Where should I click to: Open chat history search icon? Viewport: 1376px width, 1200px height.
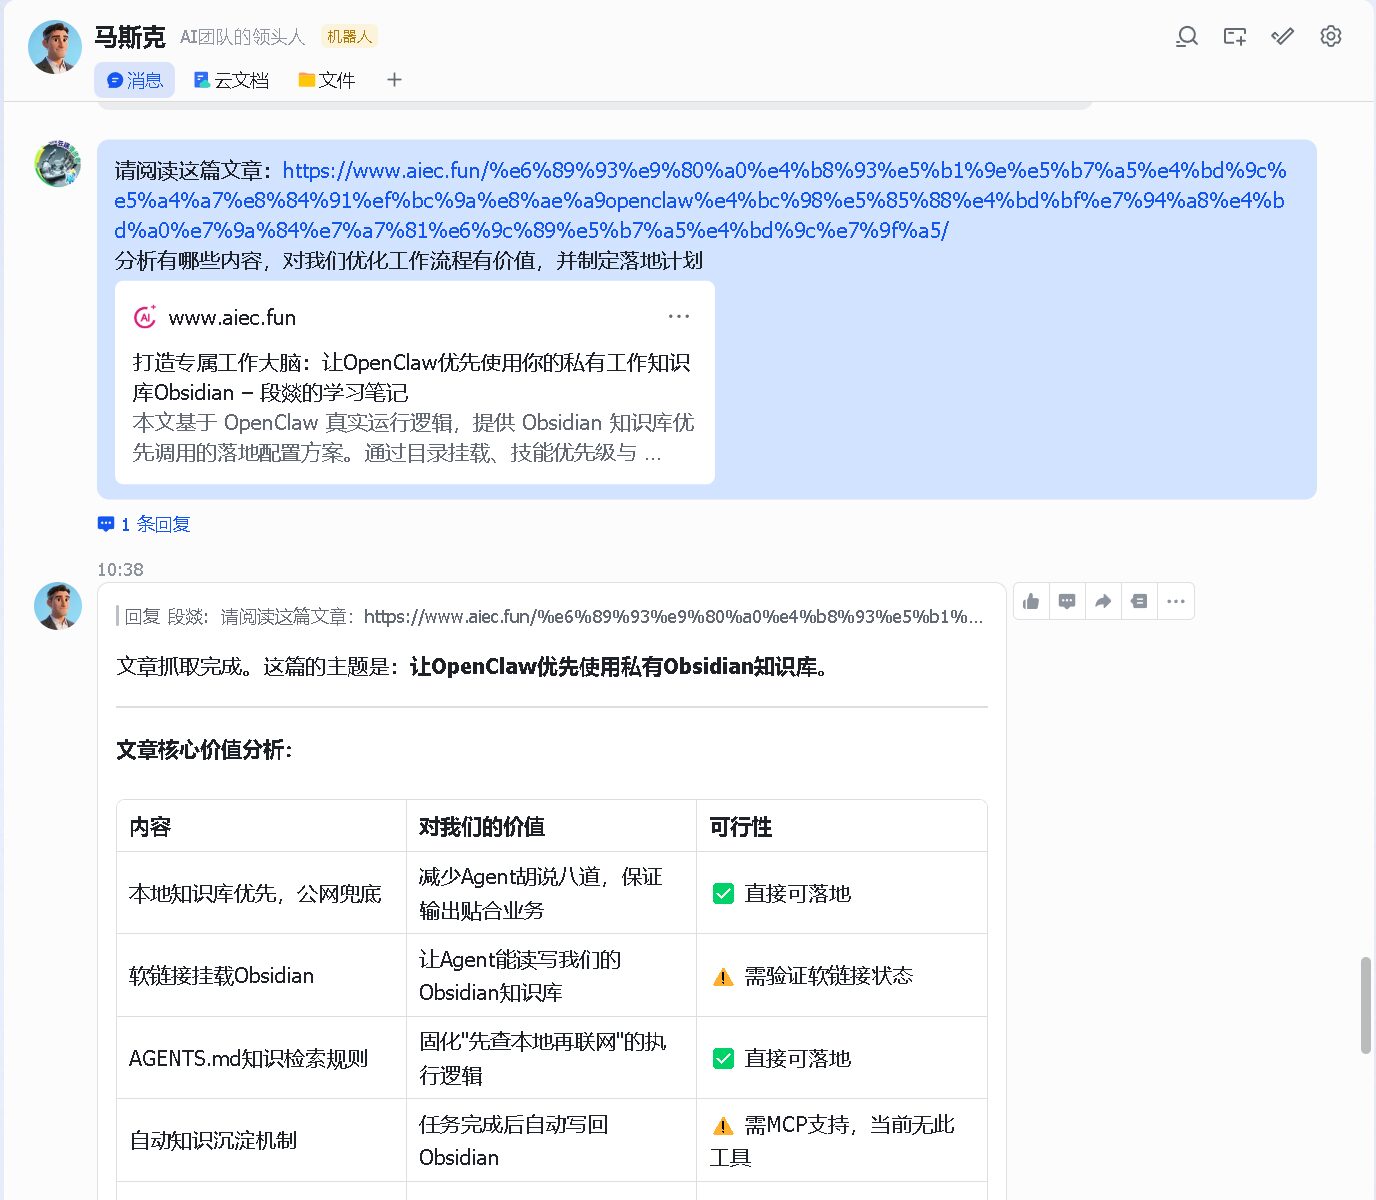coord(1187,37)
